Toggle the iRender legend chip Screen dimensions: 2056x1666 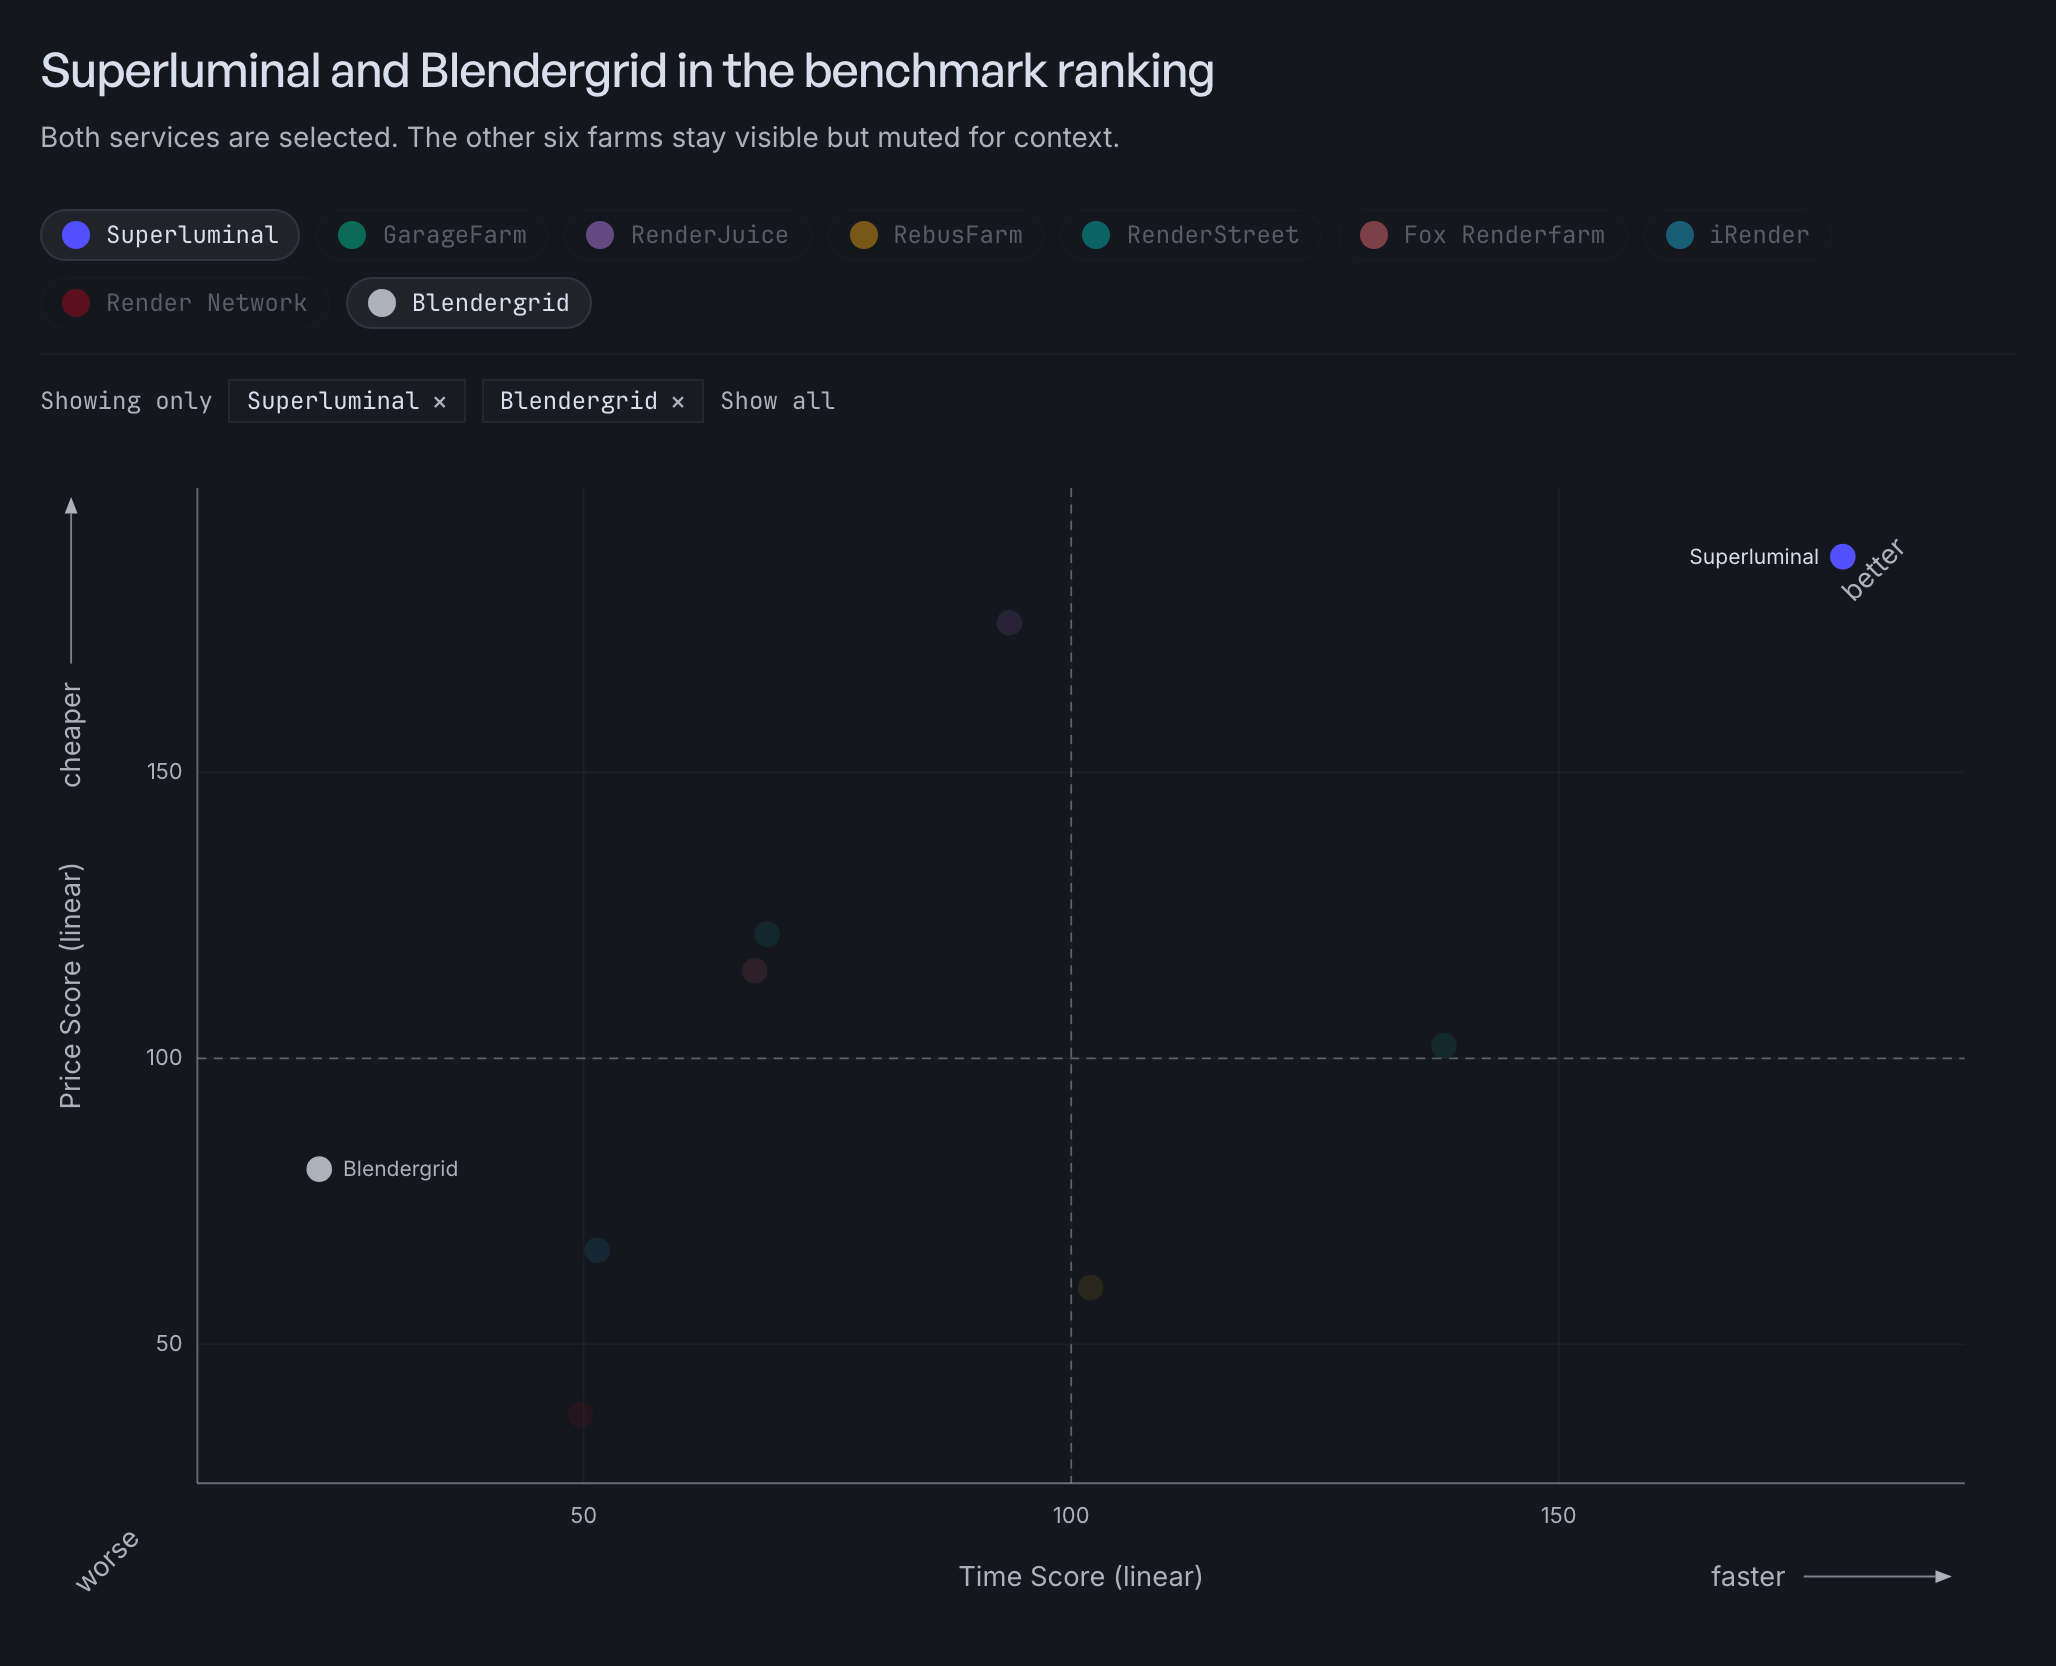1738,235
